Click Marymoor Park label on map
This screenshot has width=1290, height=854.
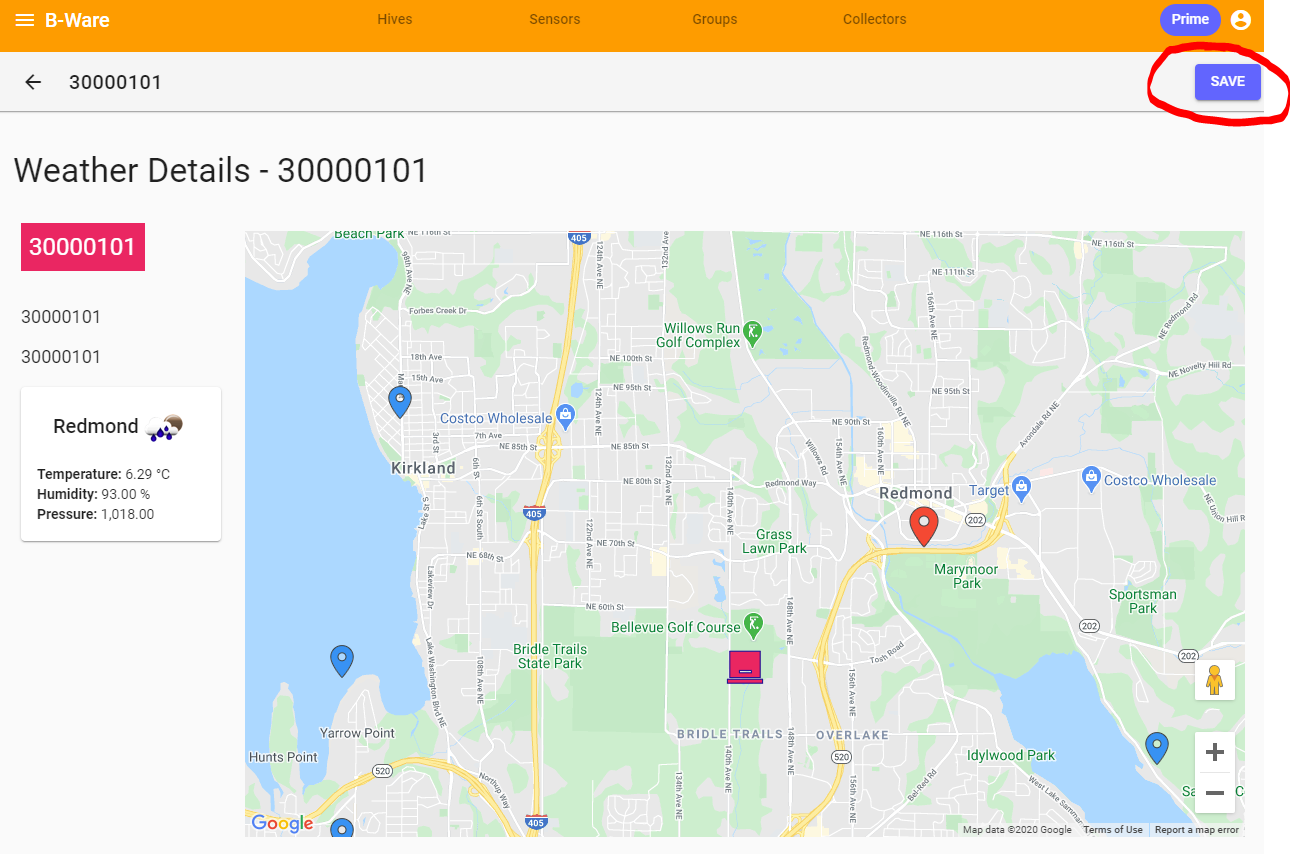click(967, 576)
